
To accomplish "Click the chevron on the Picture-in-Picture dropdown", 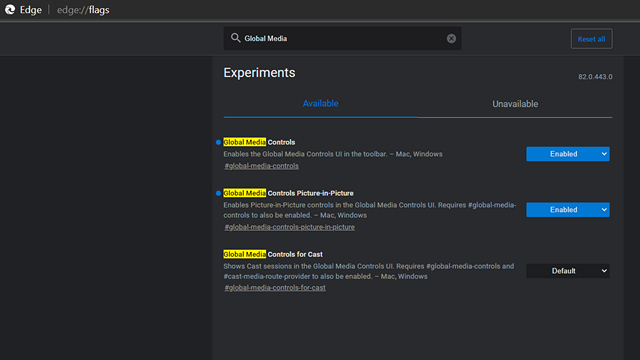I will 604,210.
